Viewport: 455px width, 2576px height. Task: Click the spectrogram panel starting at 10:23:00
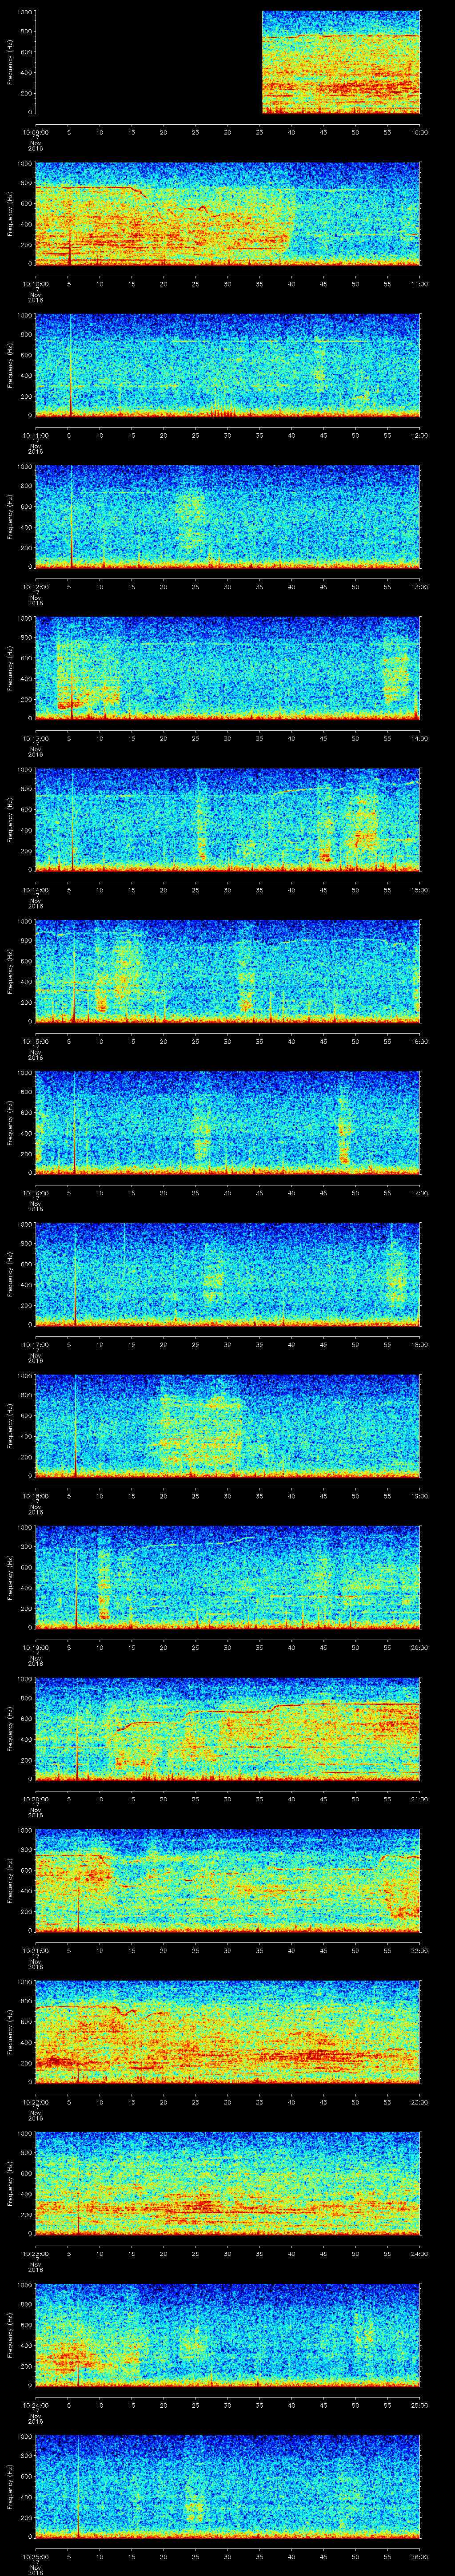[x=227, y=2183]
